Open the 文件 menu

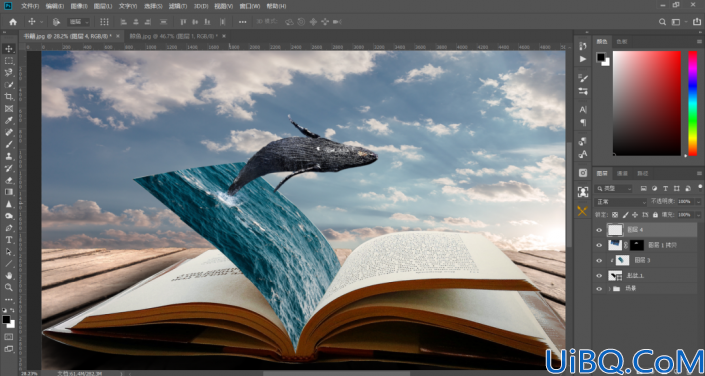click(30, 6)
